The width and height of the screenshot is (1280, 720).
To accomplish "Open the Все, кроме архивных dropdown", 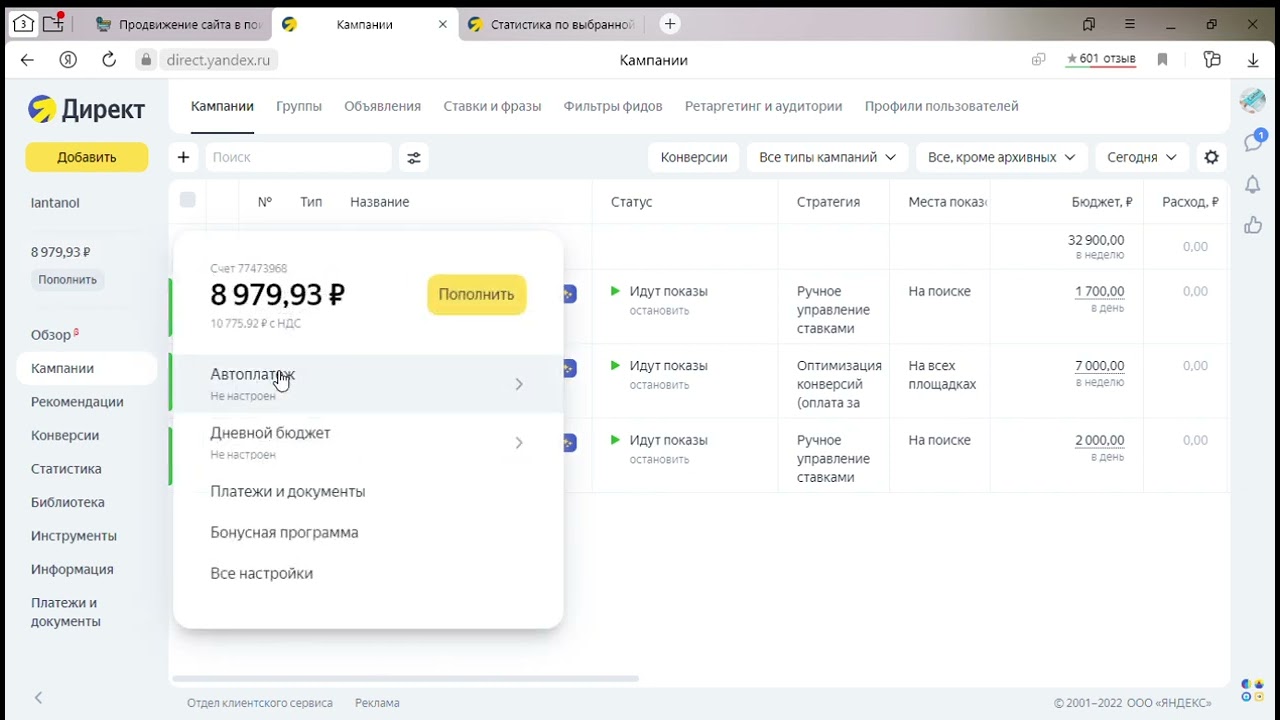I will 1001,157.
